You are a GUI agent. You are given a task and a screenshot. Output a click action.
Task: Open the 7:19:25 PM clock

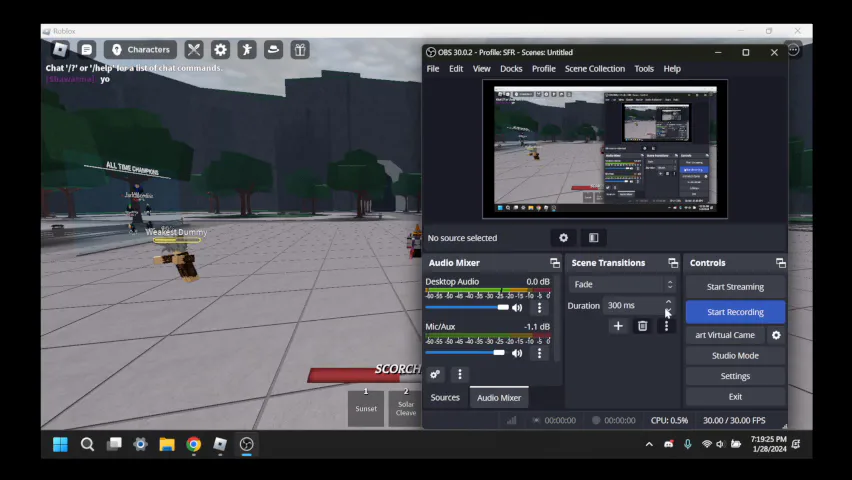[769, 444]
